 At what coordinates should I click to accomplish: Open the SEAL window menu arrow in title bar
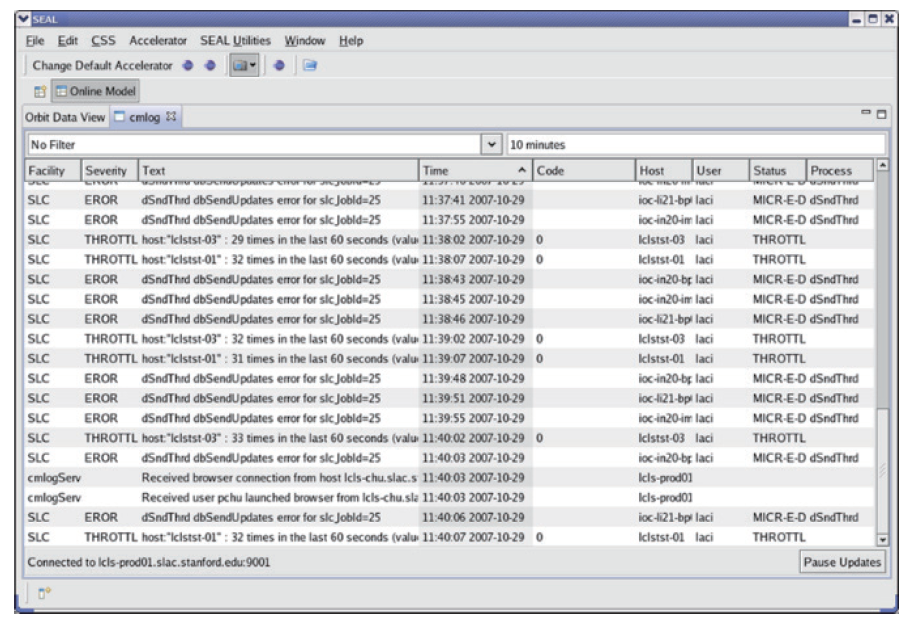23,19
